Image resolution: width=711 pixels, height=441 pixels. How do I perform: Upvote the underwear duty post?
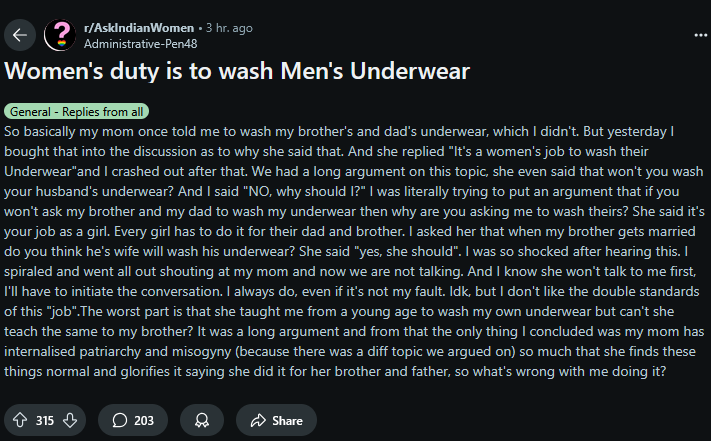[x=20, y=420]
